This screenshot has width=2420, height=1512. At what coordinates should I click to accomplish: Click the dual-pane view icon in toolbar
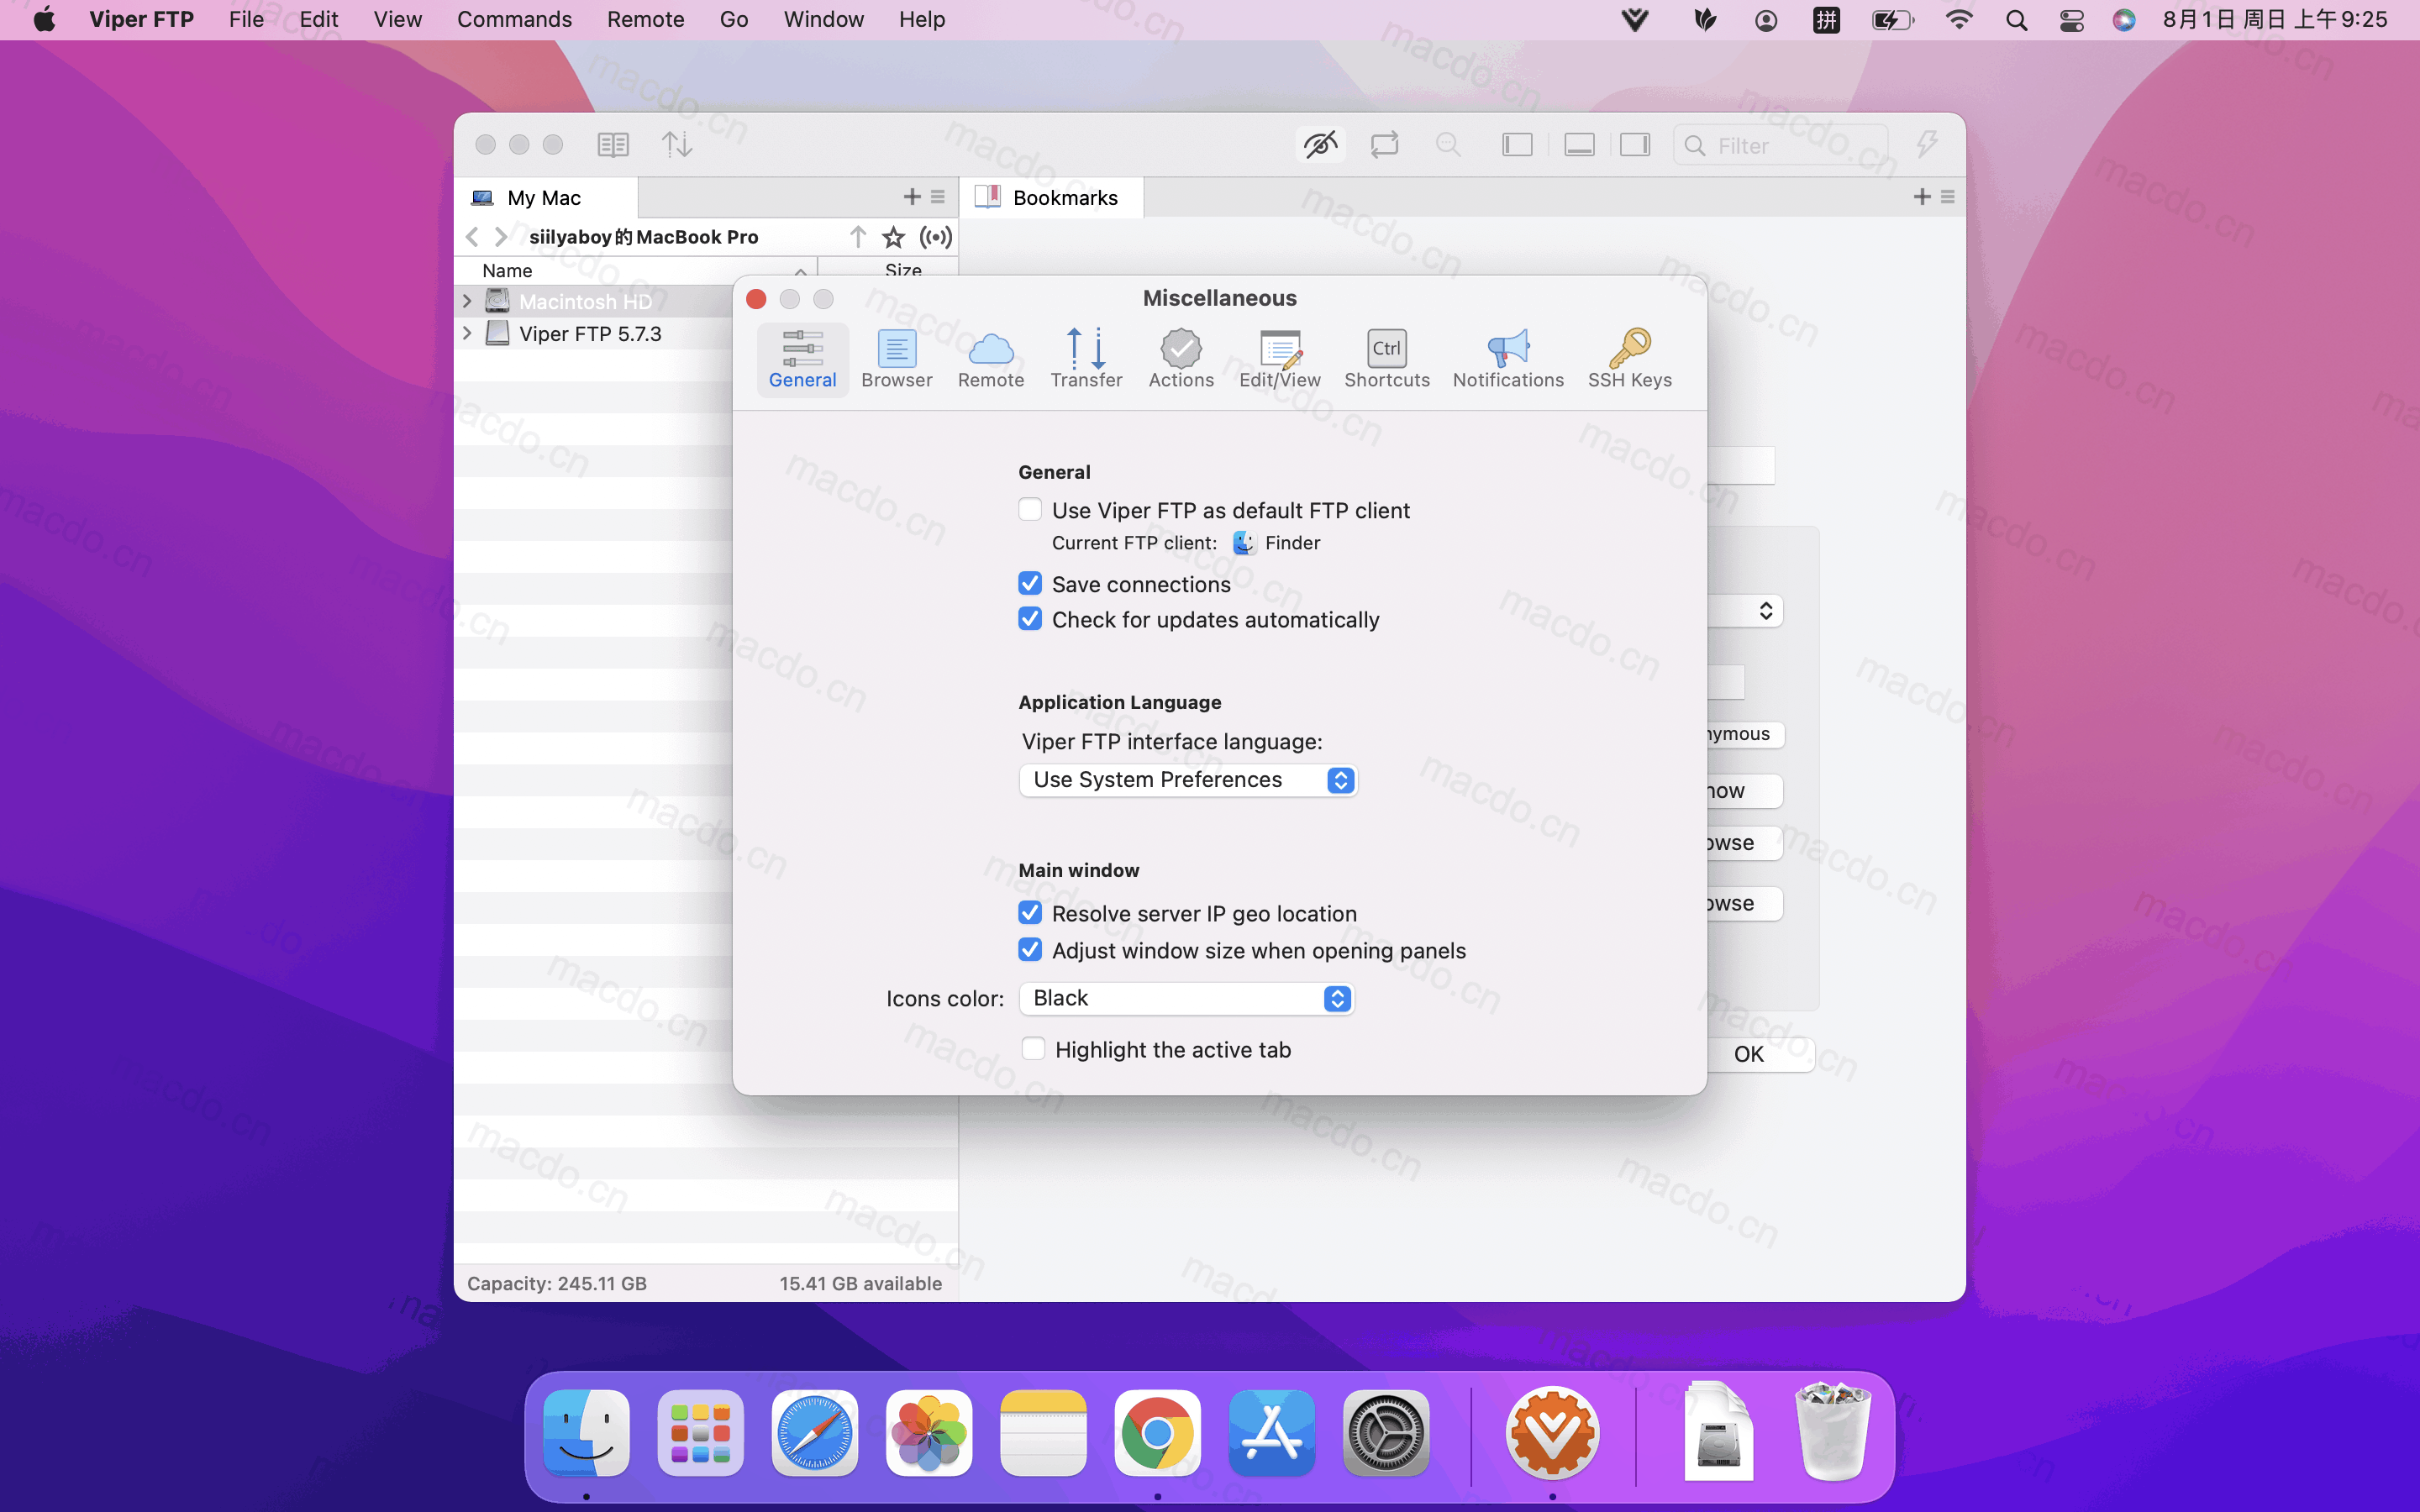click(613, 145)
